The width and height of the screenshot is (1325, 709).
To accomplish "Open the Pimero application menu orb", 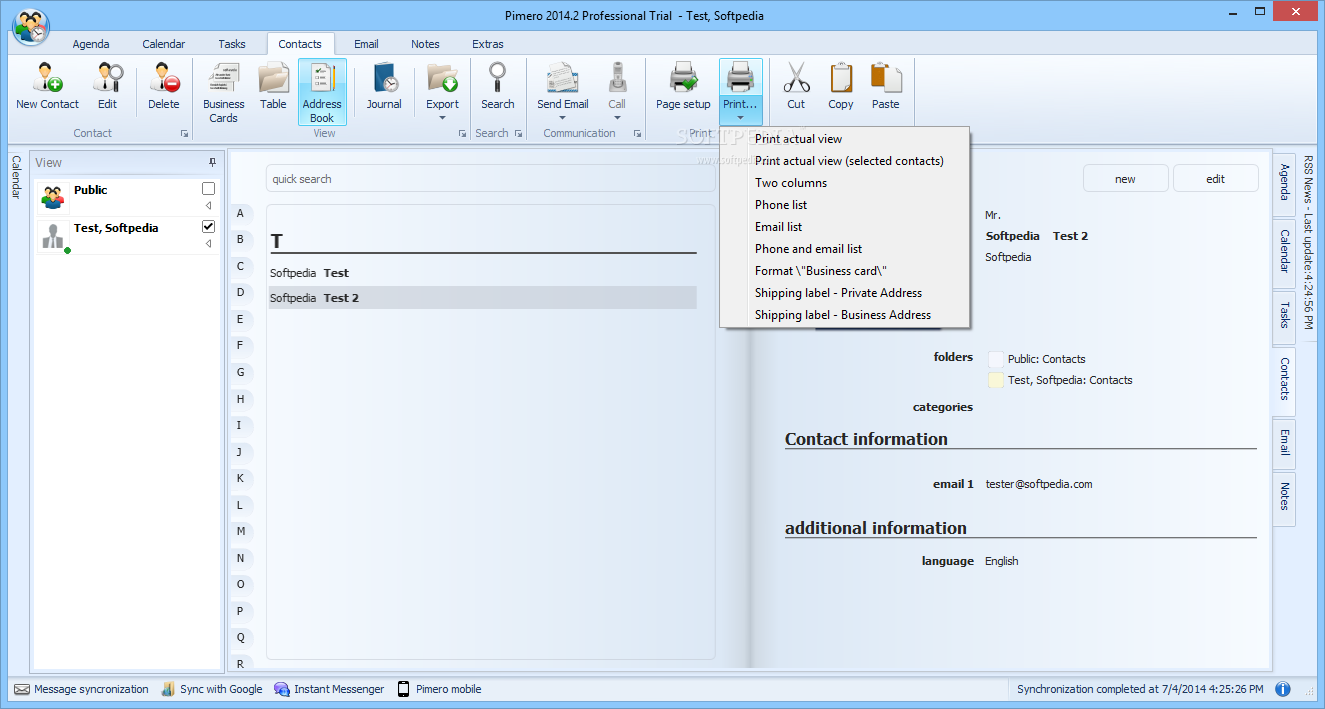I will [x=31, y=28].
